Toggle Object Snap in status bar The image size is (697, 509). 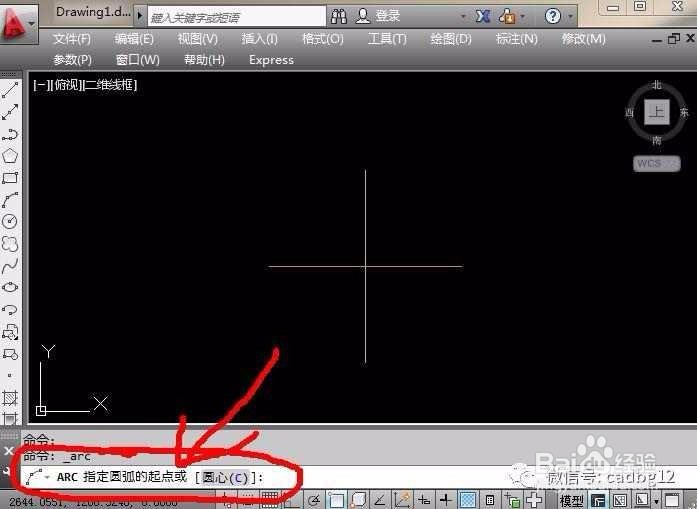coord(337,501)
